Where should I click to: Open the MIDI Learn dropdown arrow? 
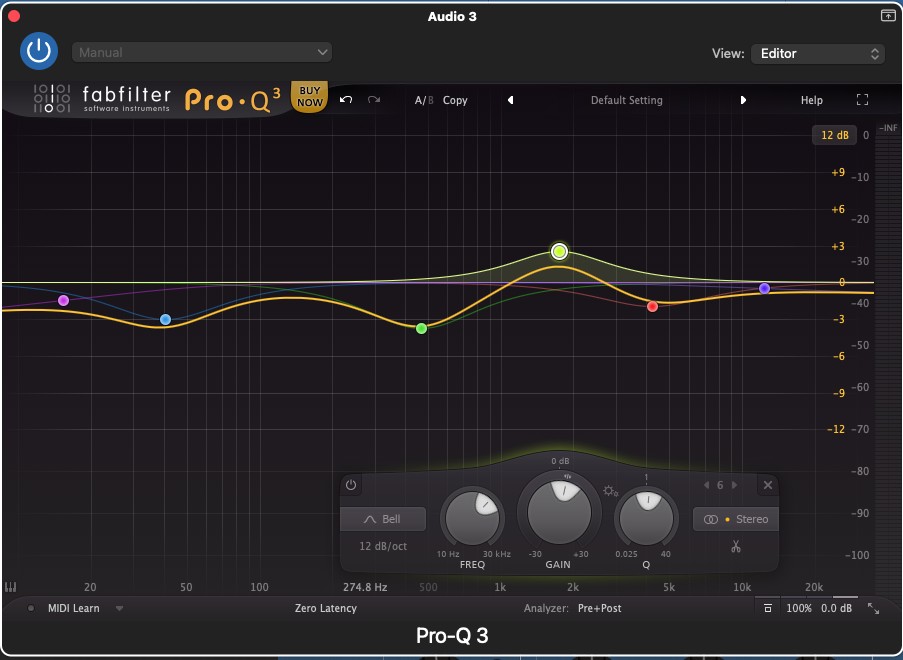click(119, 608)
